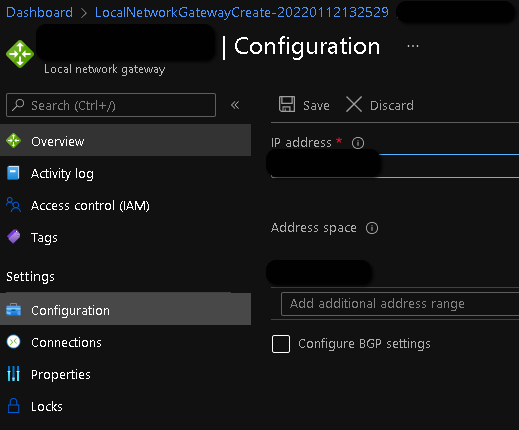Click the Properties bars icon
This screenshot has height=430, width=519.
pyautogui.click(x=13, y=374)
